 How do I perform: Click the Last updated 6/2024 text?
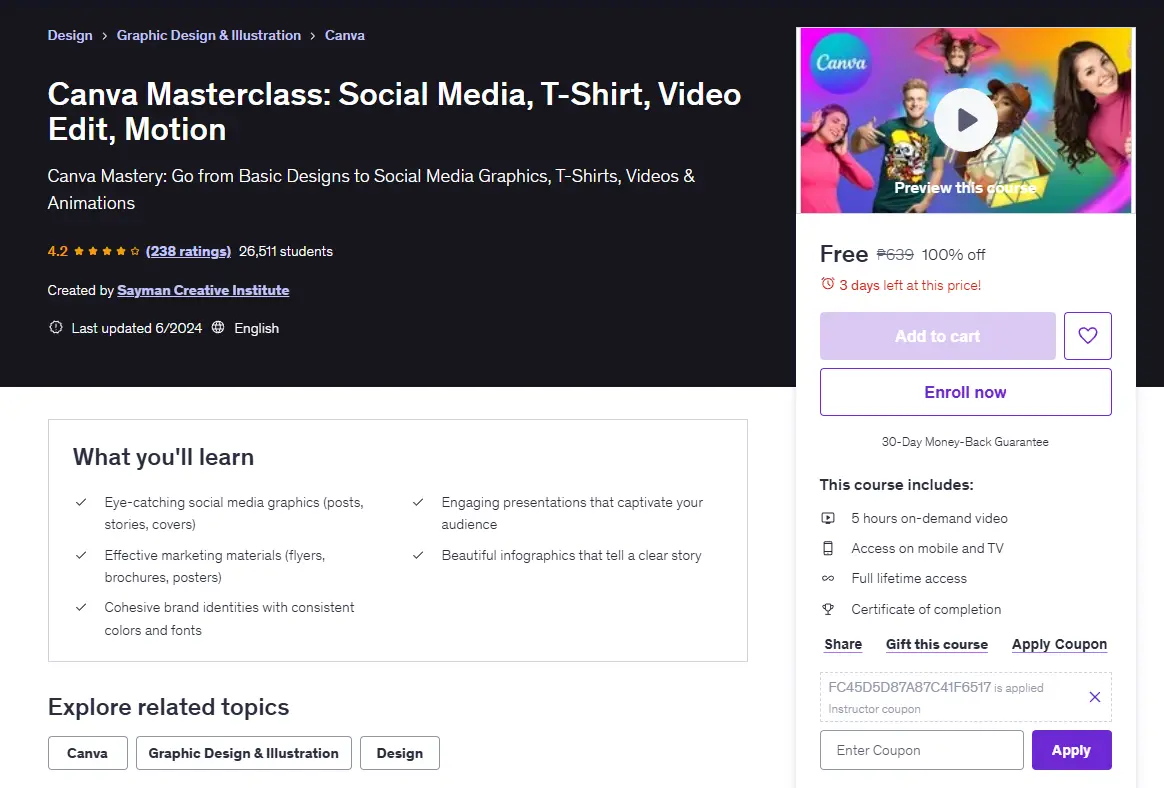pos(137,328)
